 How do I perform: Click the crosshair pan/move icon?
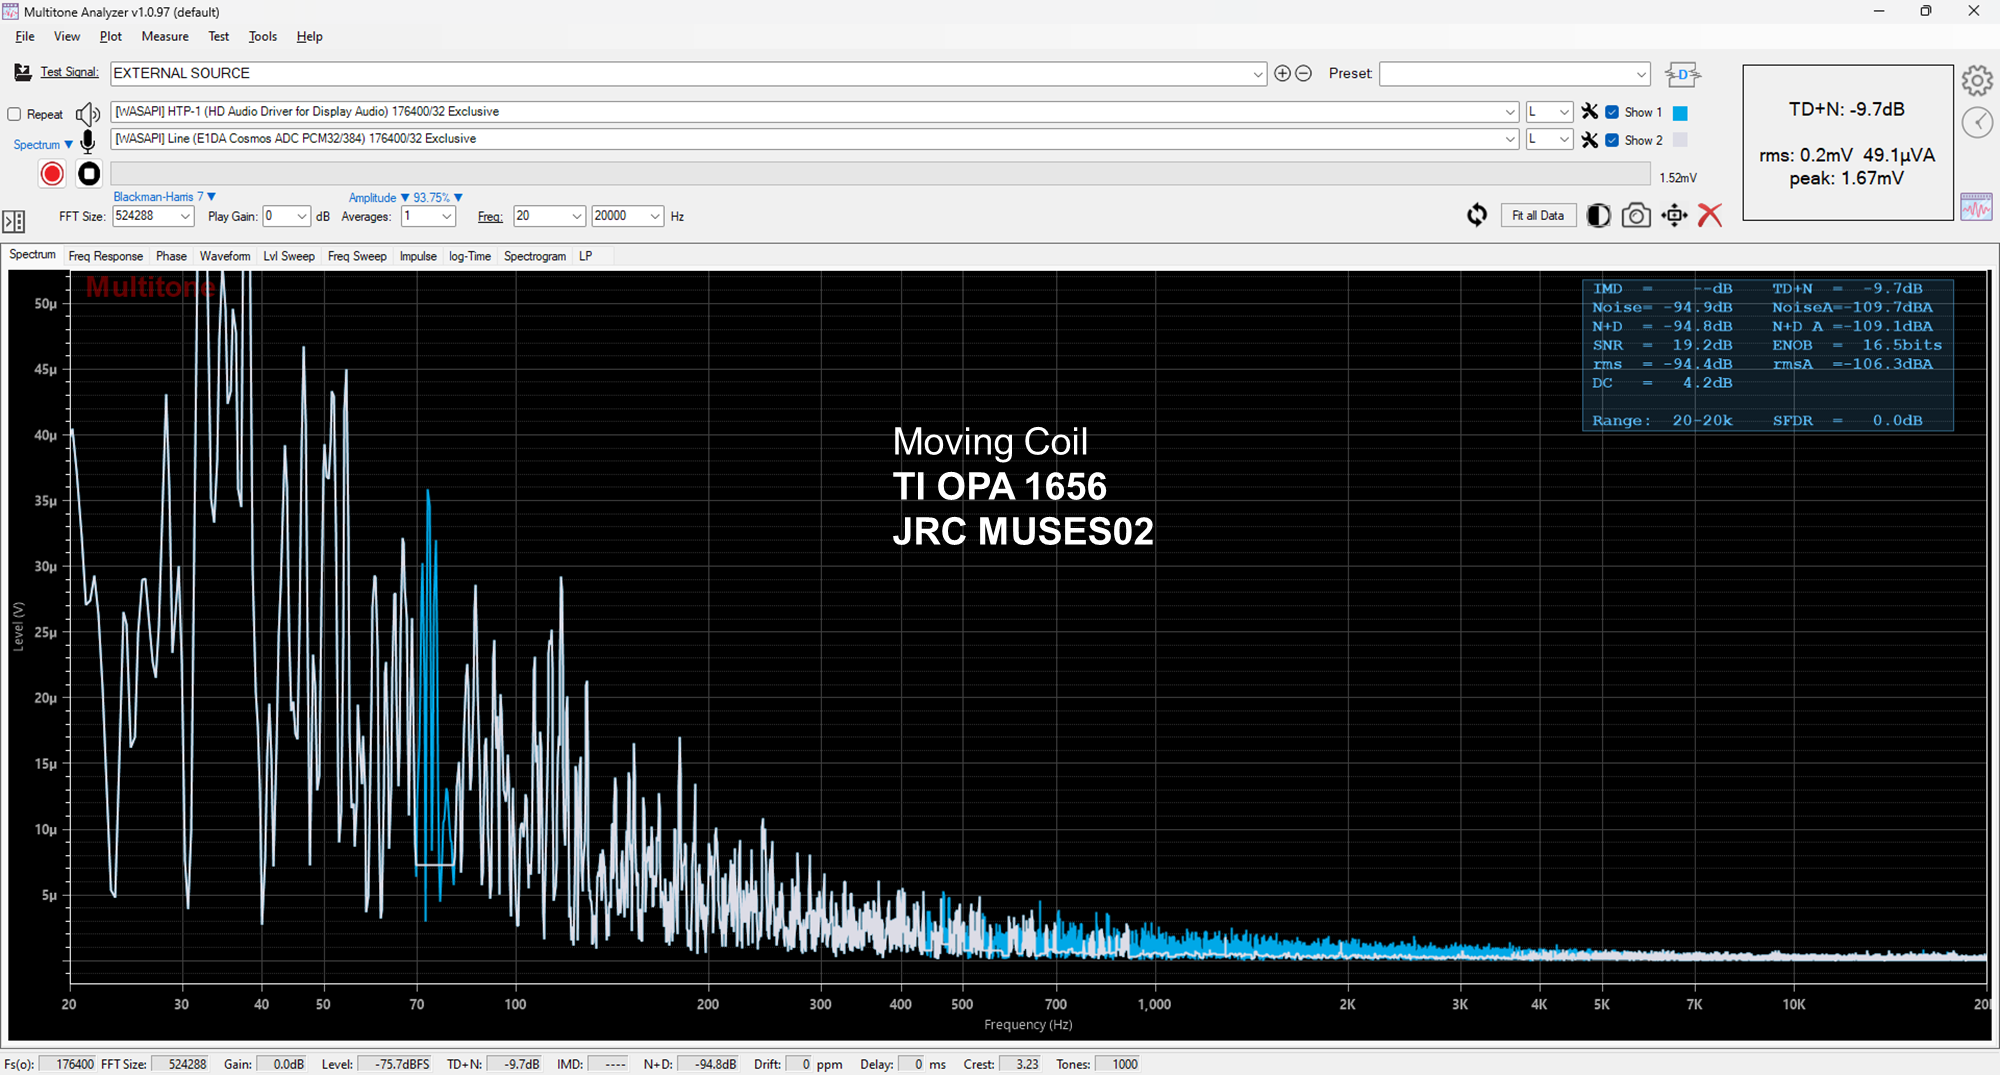[x=1674, y=215]
